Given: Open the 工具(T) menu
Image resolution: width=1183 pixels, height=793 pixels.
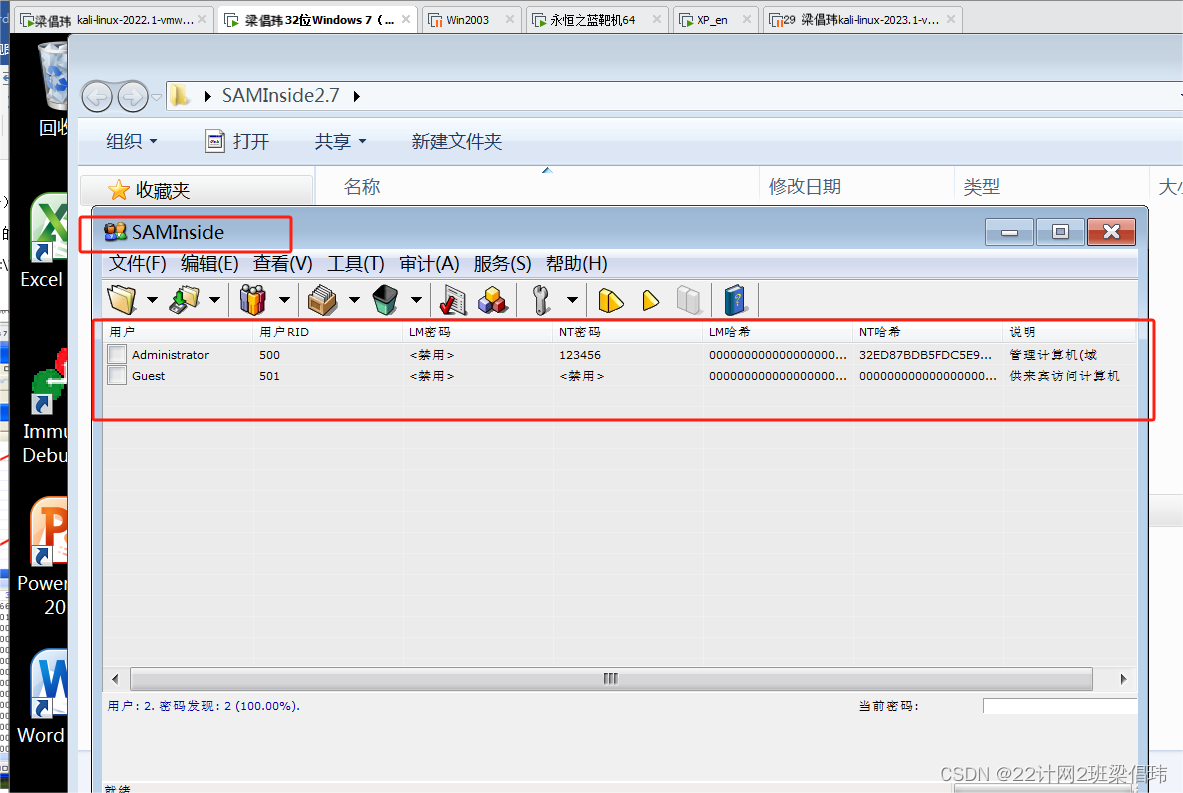Looking at the screenshot, I should (355, 263).
